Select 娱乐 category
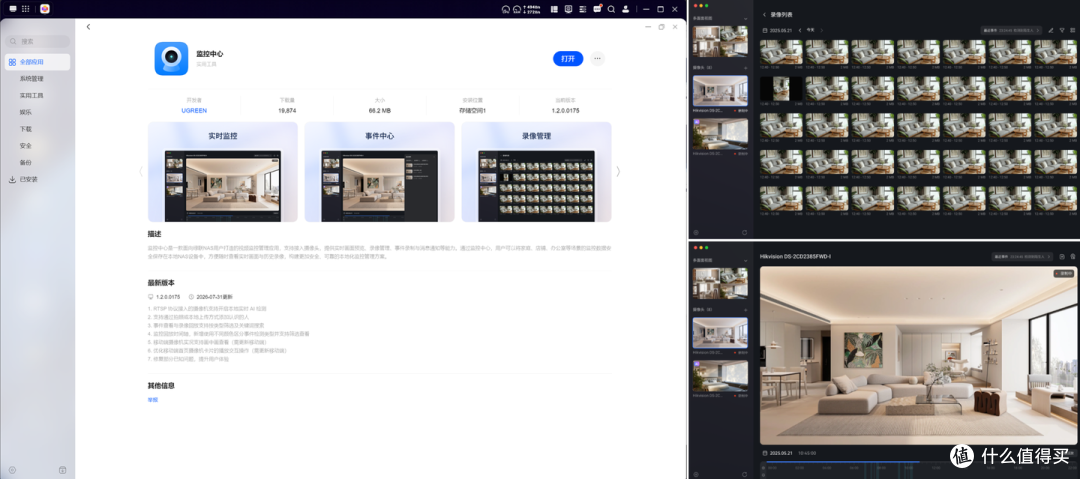The width and height of the screenshot is (1080, 479). click(25, 112)
